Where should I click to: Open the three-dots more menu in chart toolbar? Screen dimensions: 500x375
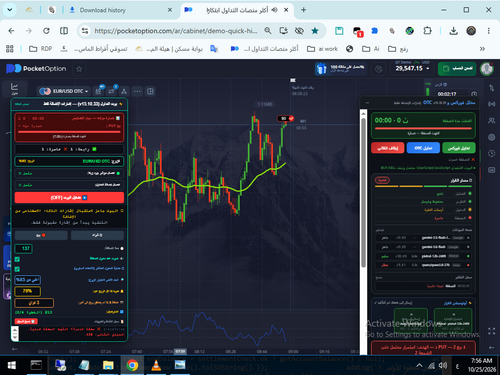(x=137, y=91)
